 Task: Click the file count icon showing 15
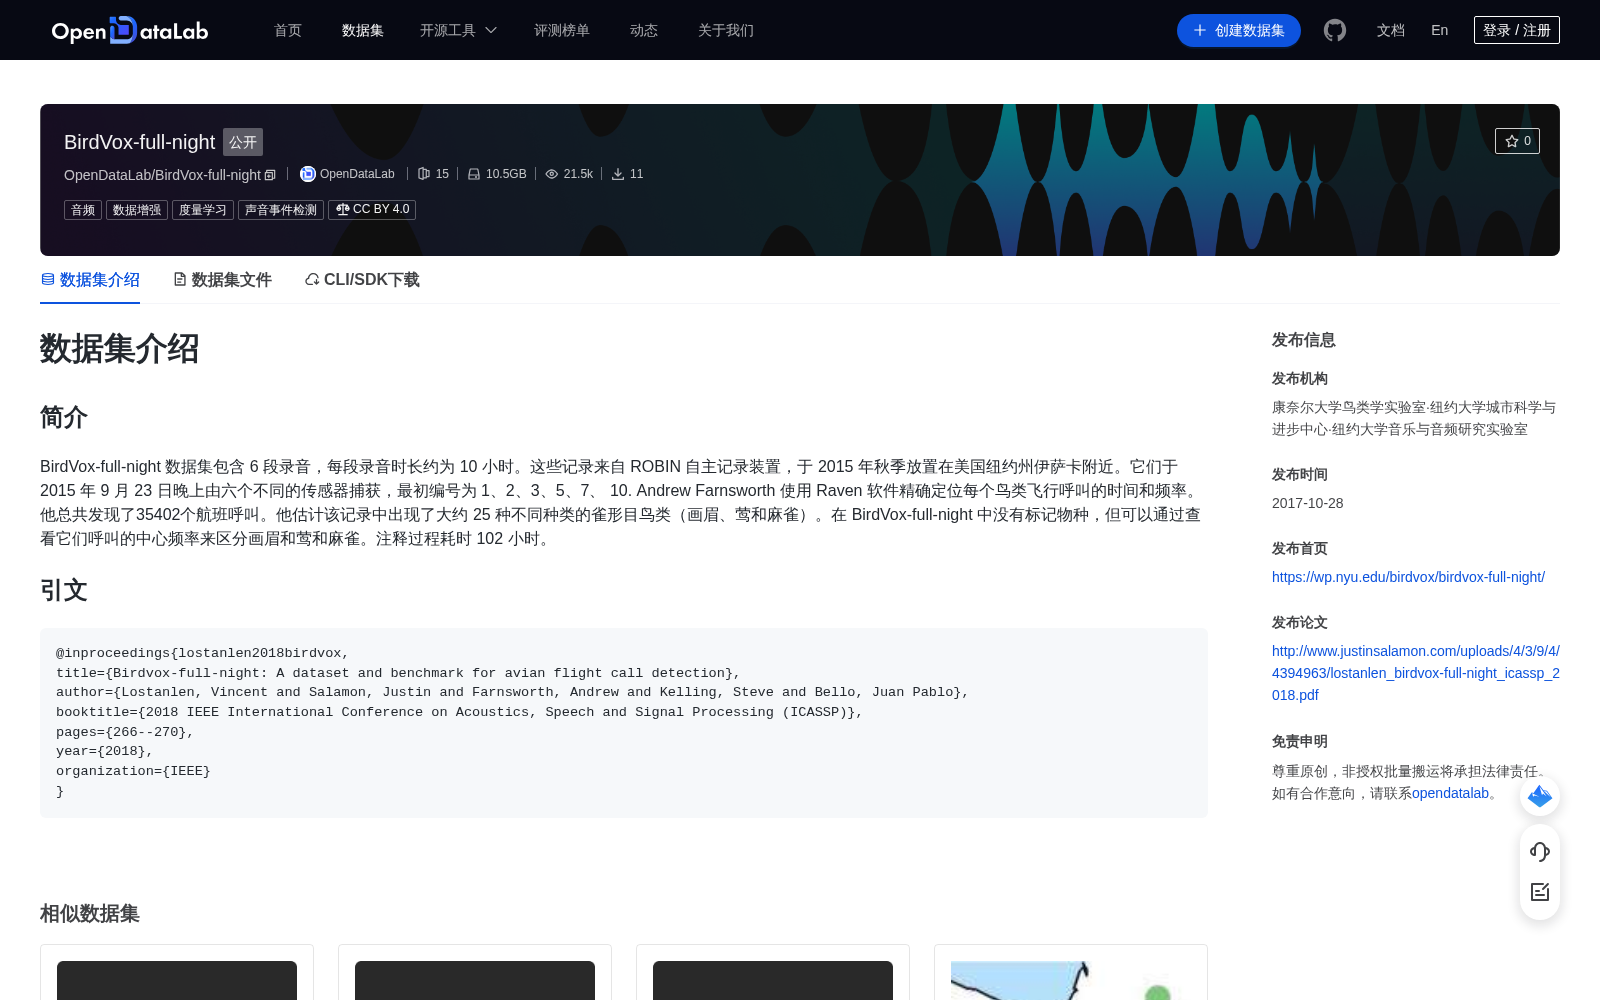click(x=424, y=174)
